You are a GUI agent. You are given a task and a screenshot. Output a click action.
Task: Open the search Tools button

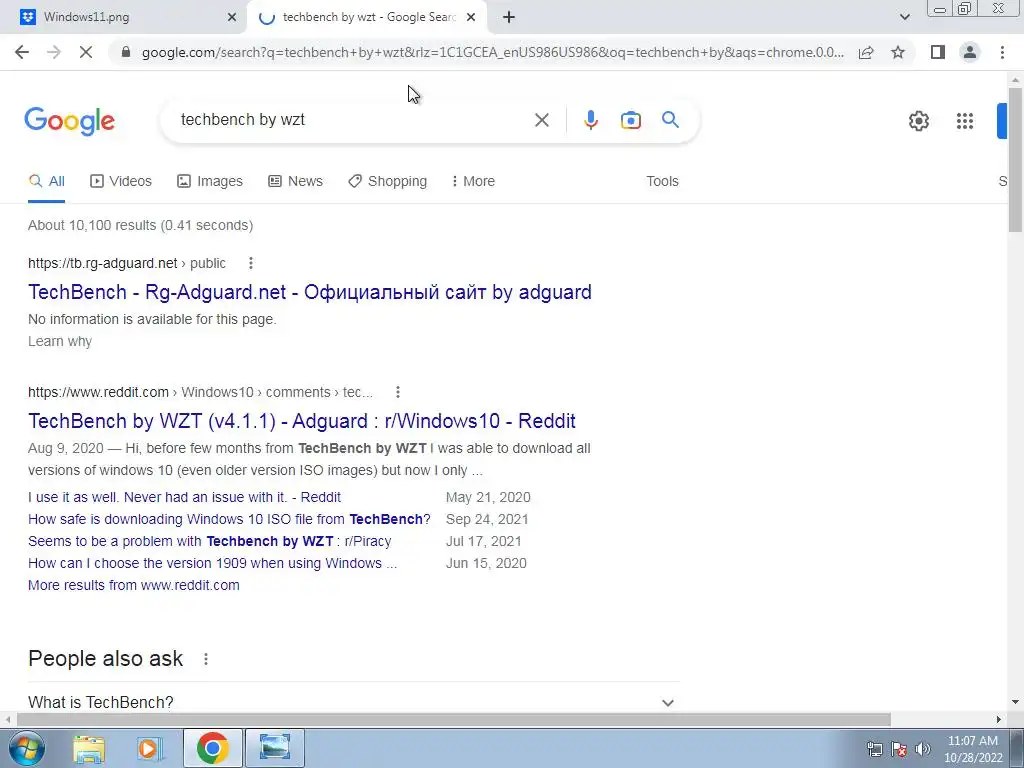(662, 181)
